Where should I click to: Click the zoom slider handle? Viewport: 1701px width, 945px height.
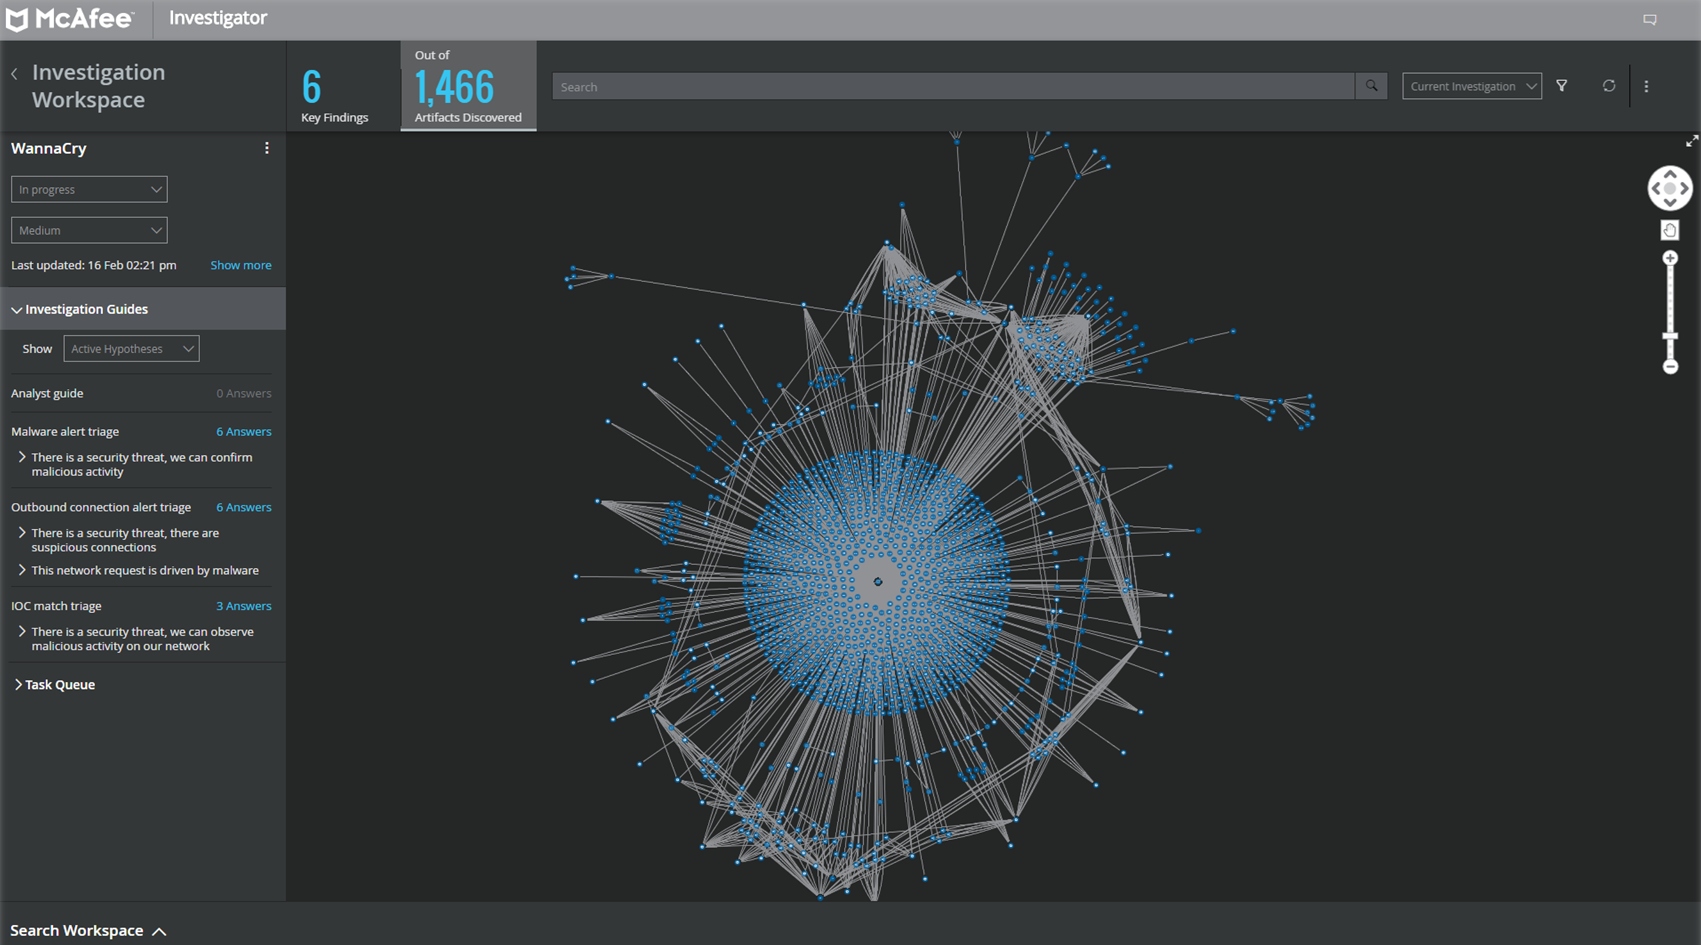(x=1669, y=336)
